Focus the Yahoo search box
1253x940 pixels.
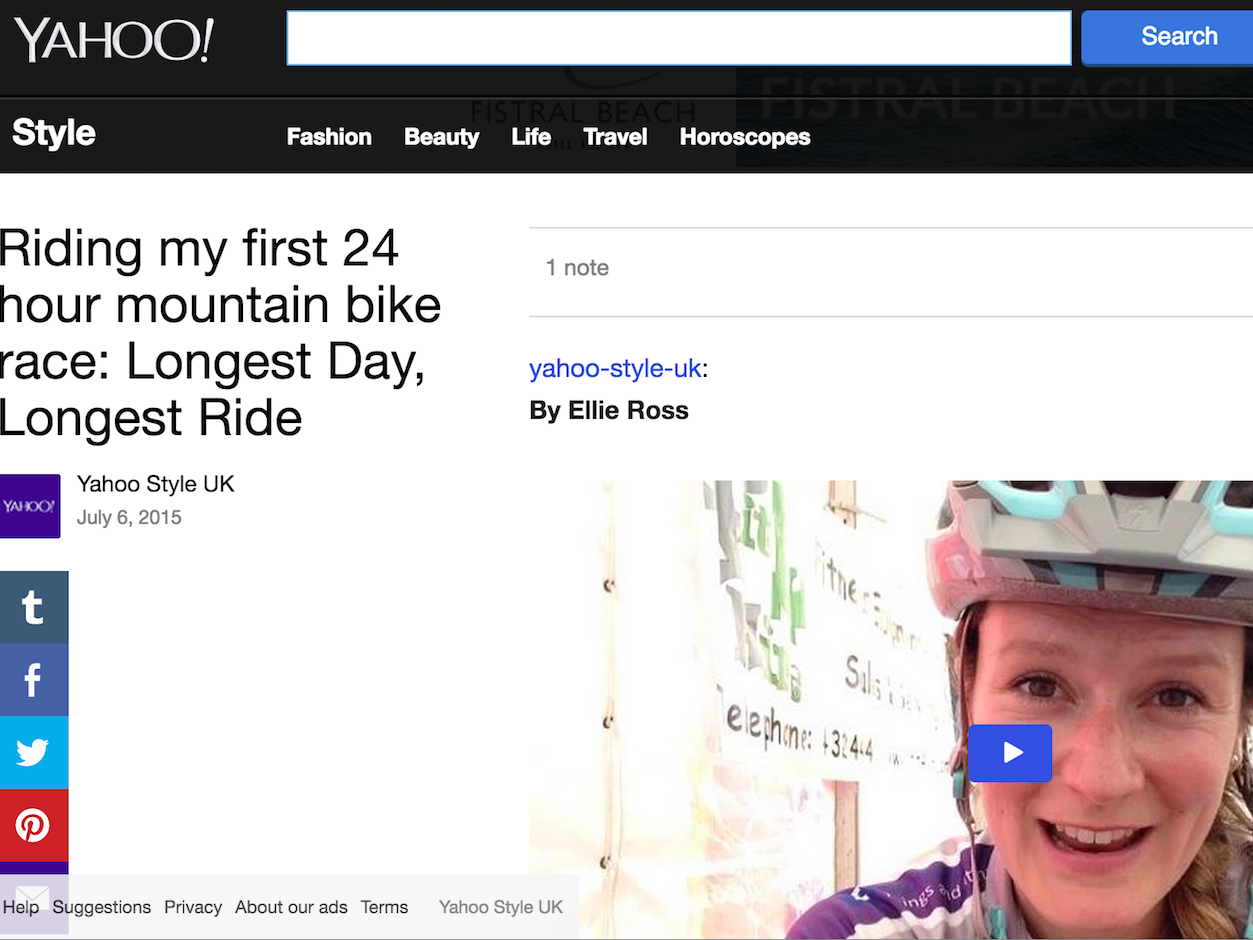pyautogui.click(x=679, y=38)
